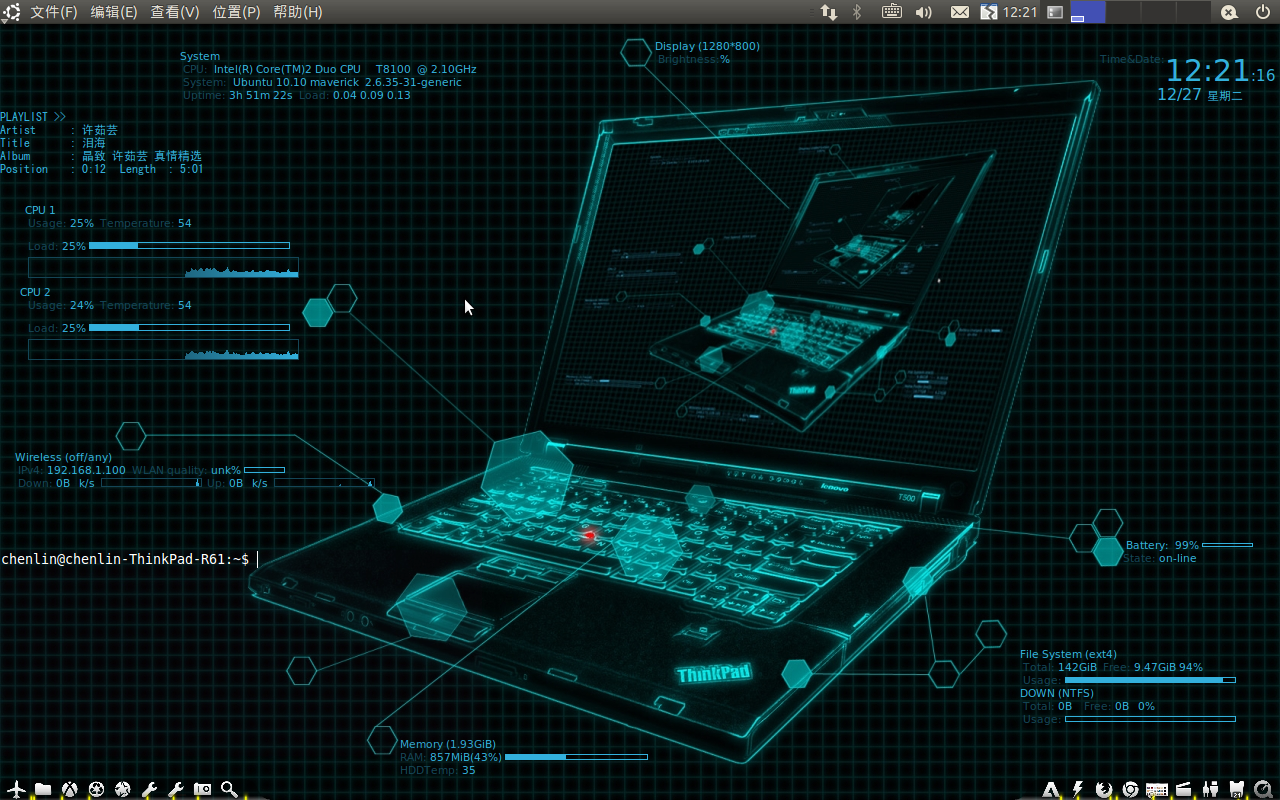This screenshot has width=1280, height=800.
Task: Click the Wireless (off/any) label
Action: point(63,457)
